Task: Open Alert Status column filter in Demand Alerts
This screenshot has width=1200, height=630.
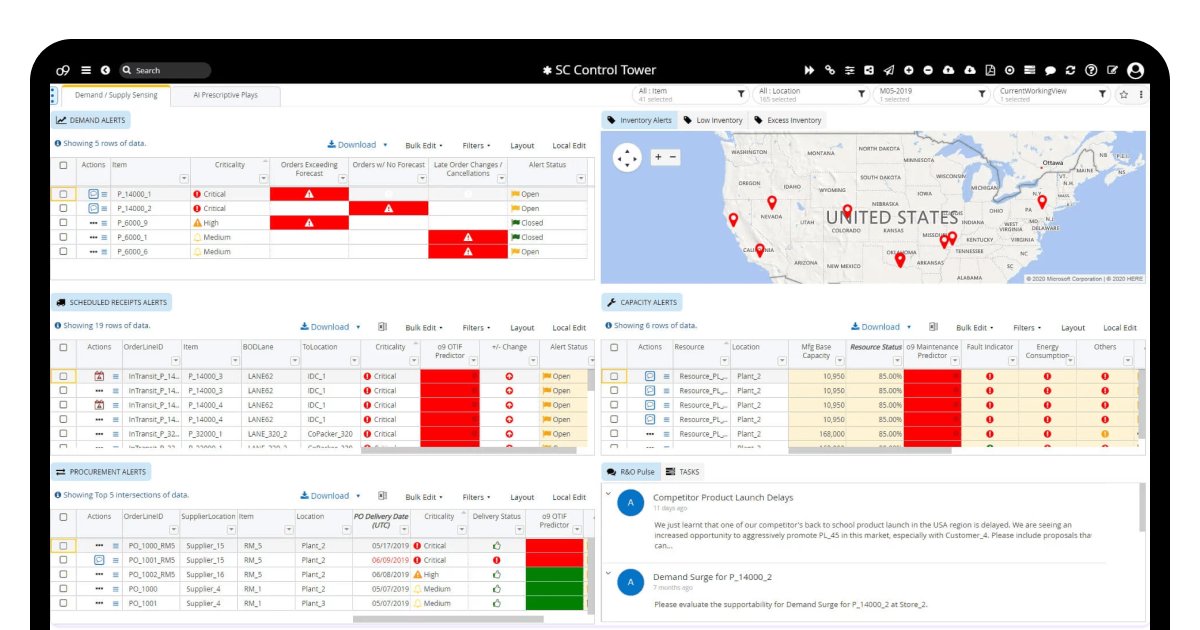Action: [581, 179]
